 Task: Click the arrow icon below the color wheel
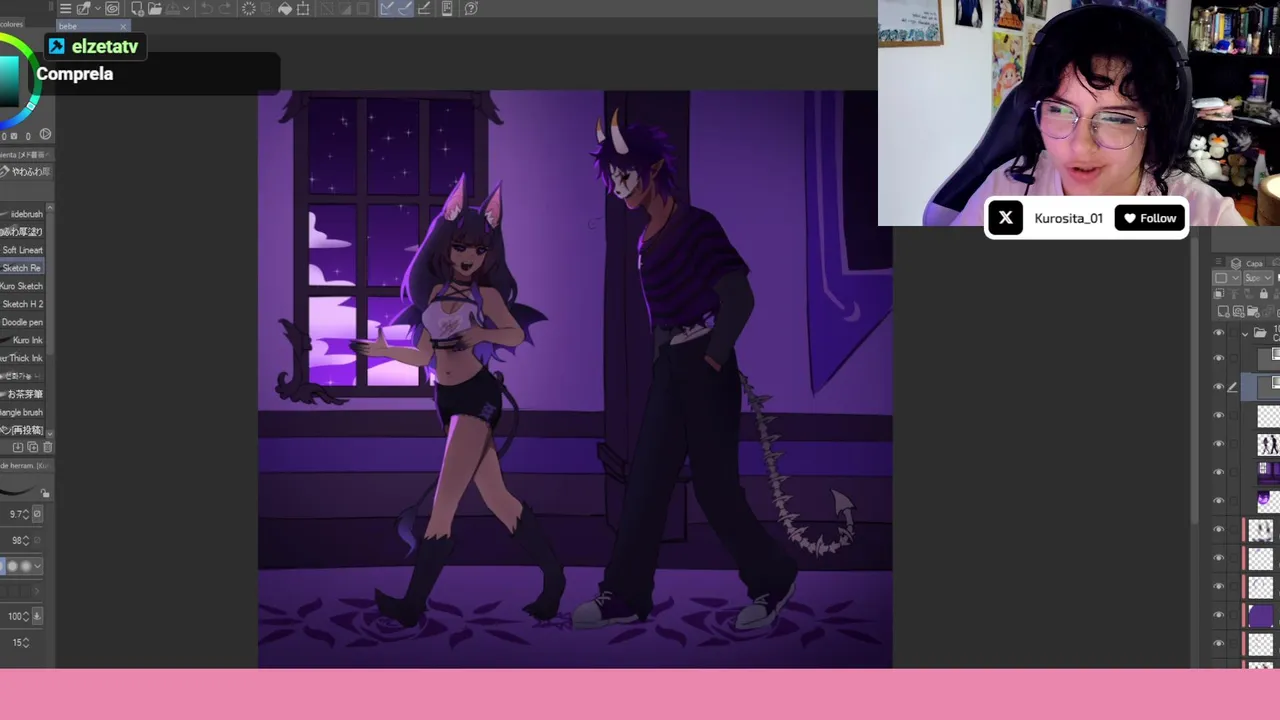point(45,134)
